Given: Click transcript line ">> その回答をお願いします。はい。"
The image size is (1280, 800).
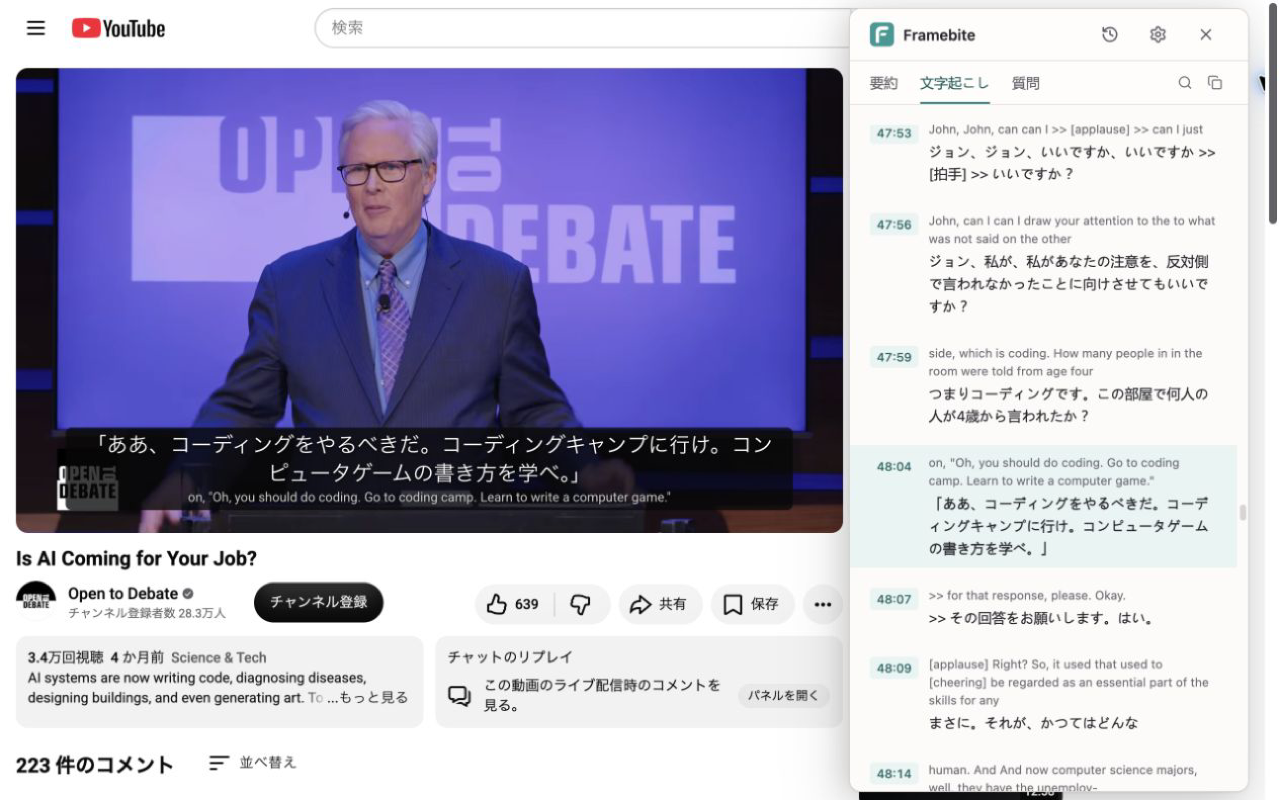Looking at the screenshot, I should (1041, 618).
